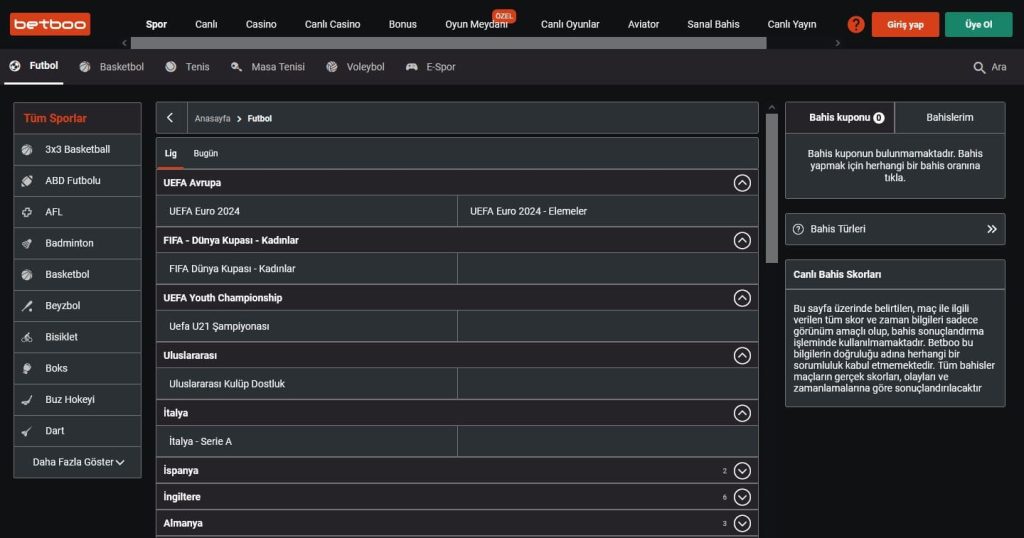
Task: Open the Canlı Yayın menu item
Action: tap(792, 24)
